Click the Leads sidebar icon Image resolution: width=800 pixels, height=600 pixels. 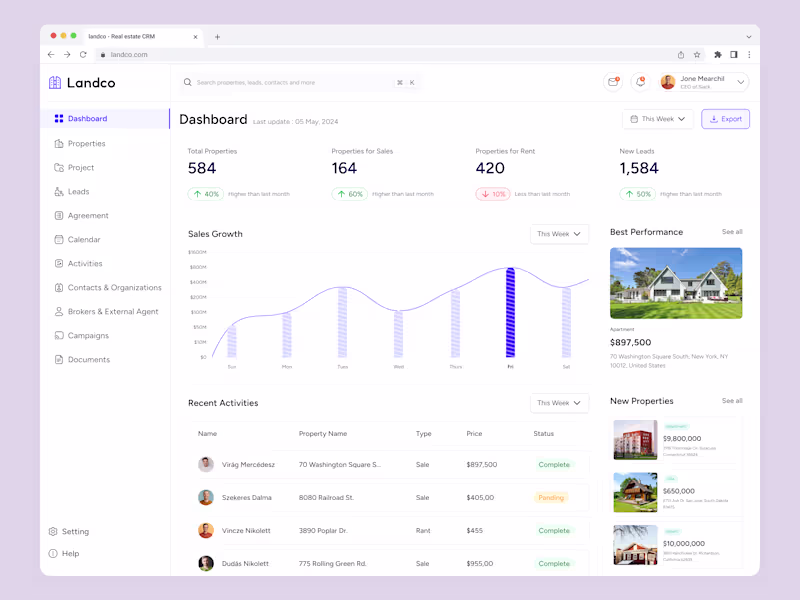click(x=59, y=192)
